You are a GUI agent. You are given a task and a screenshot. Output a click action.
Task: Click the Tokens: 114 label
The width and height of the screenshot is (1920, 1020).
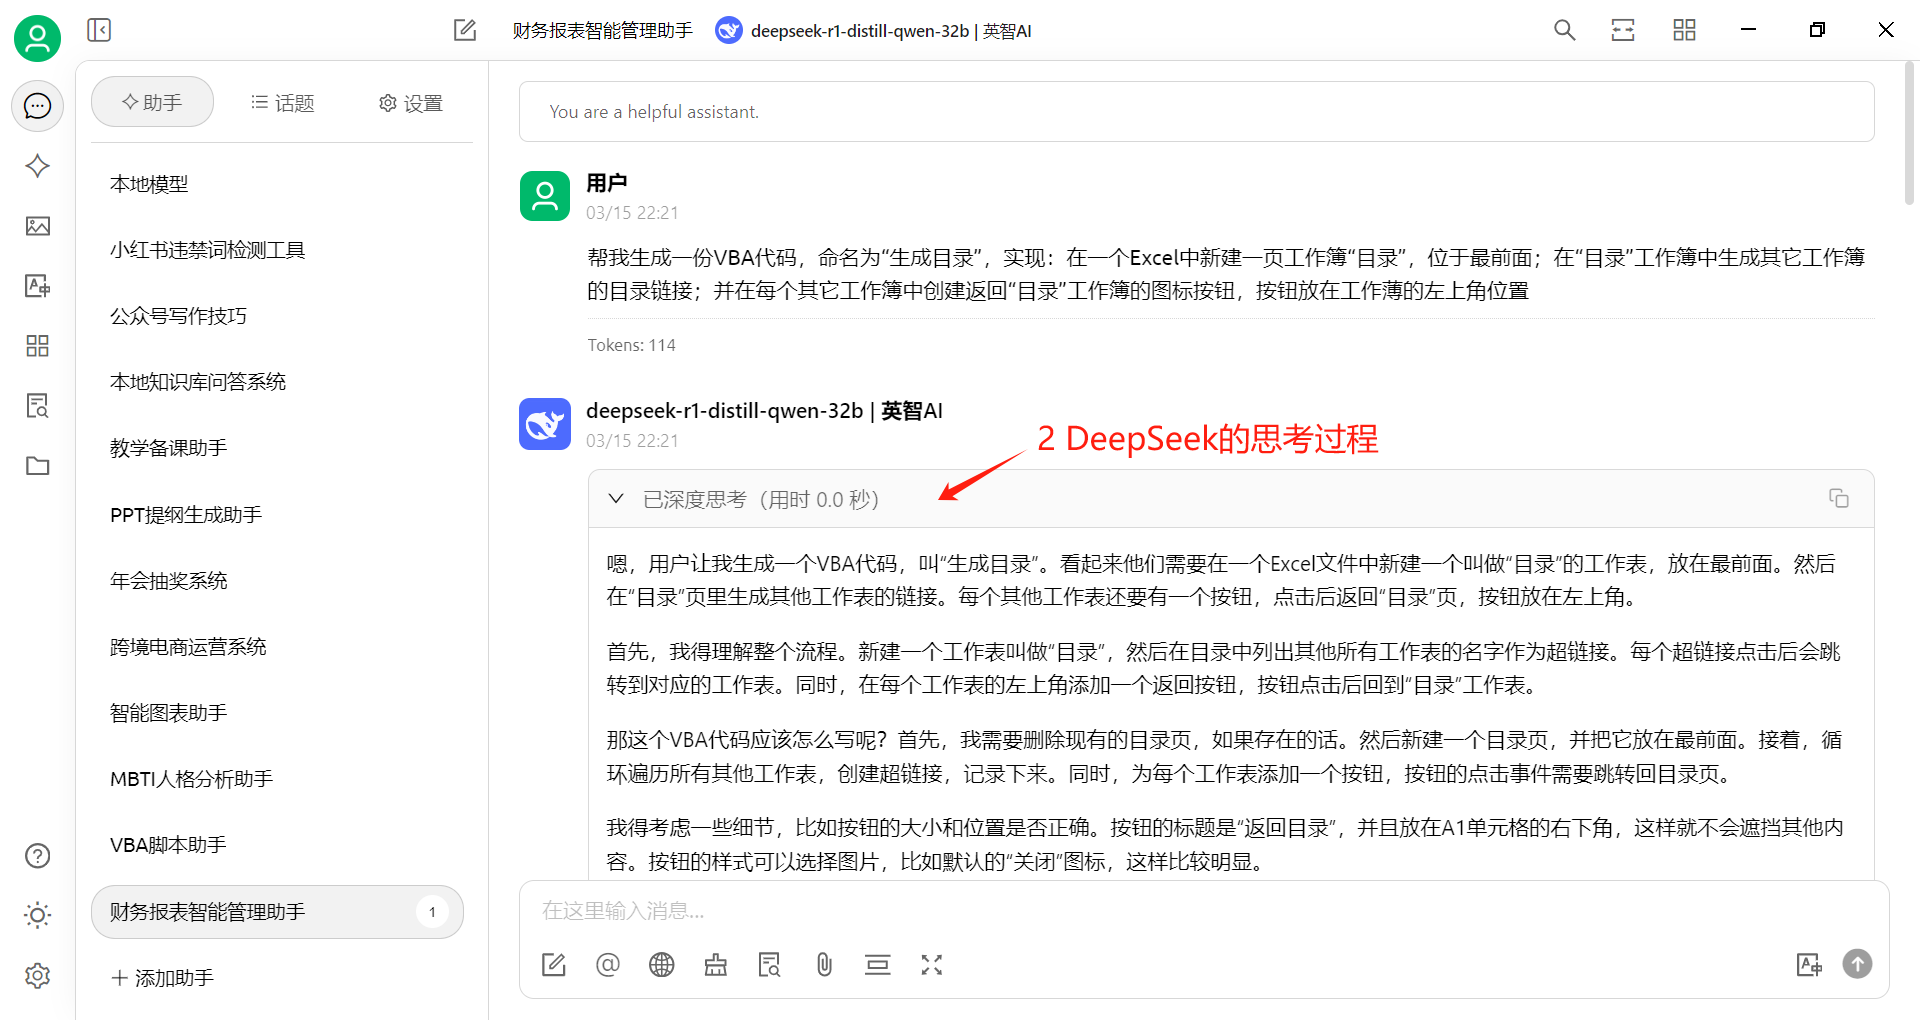pos(631,345)
